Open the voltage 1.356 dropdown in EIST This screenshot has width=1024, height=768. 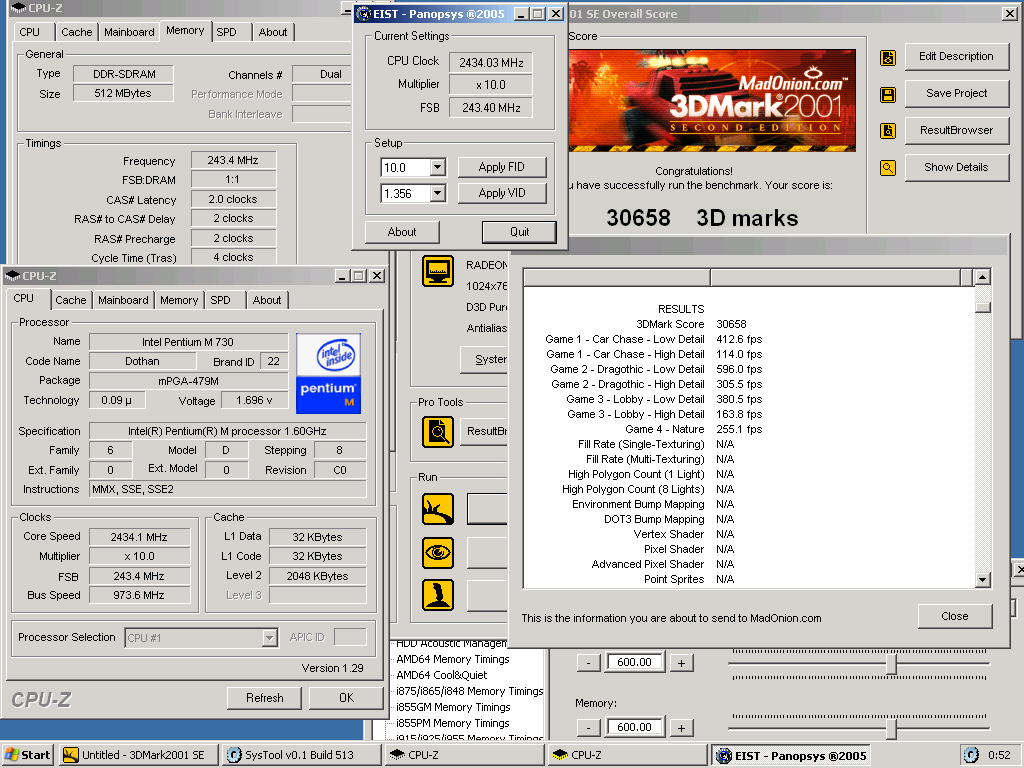pyautogui.click(x=437, y=194)
